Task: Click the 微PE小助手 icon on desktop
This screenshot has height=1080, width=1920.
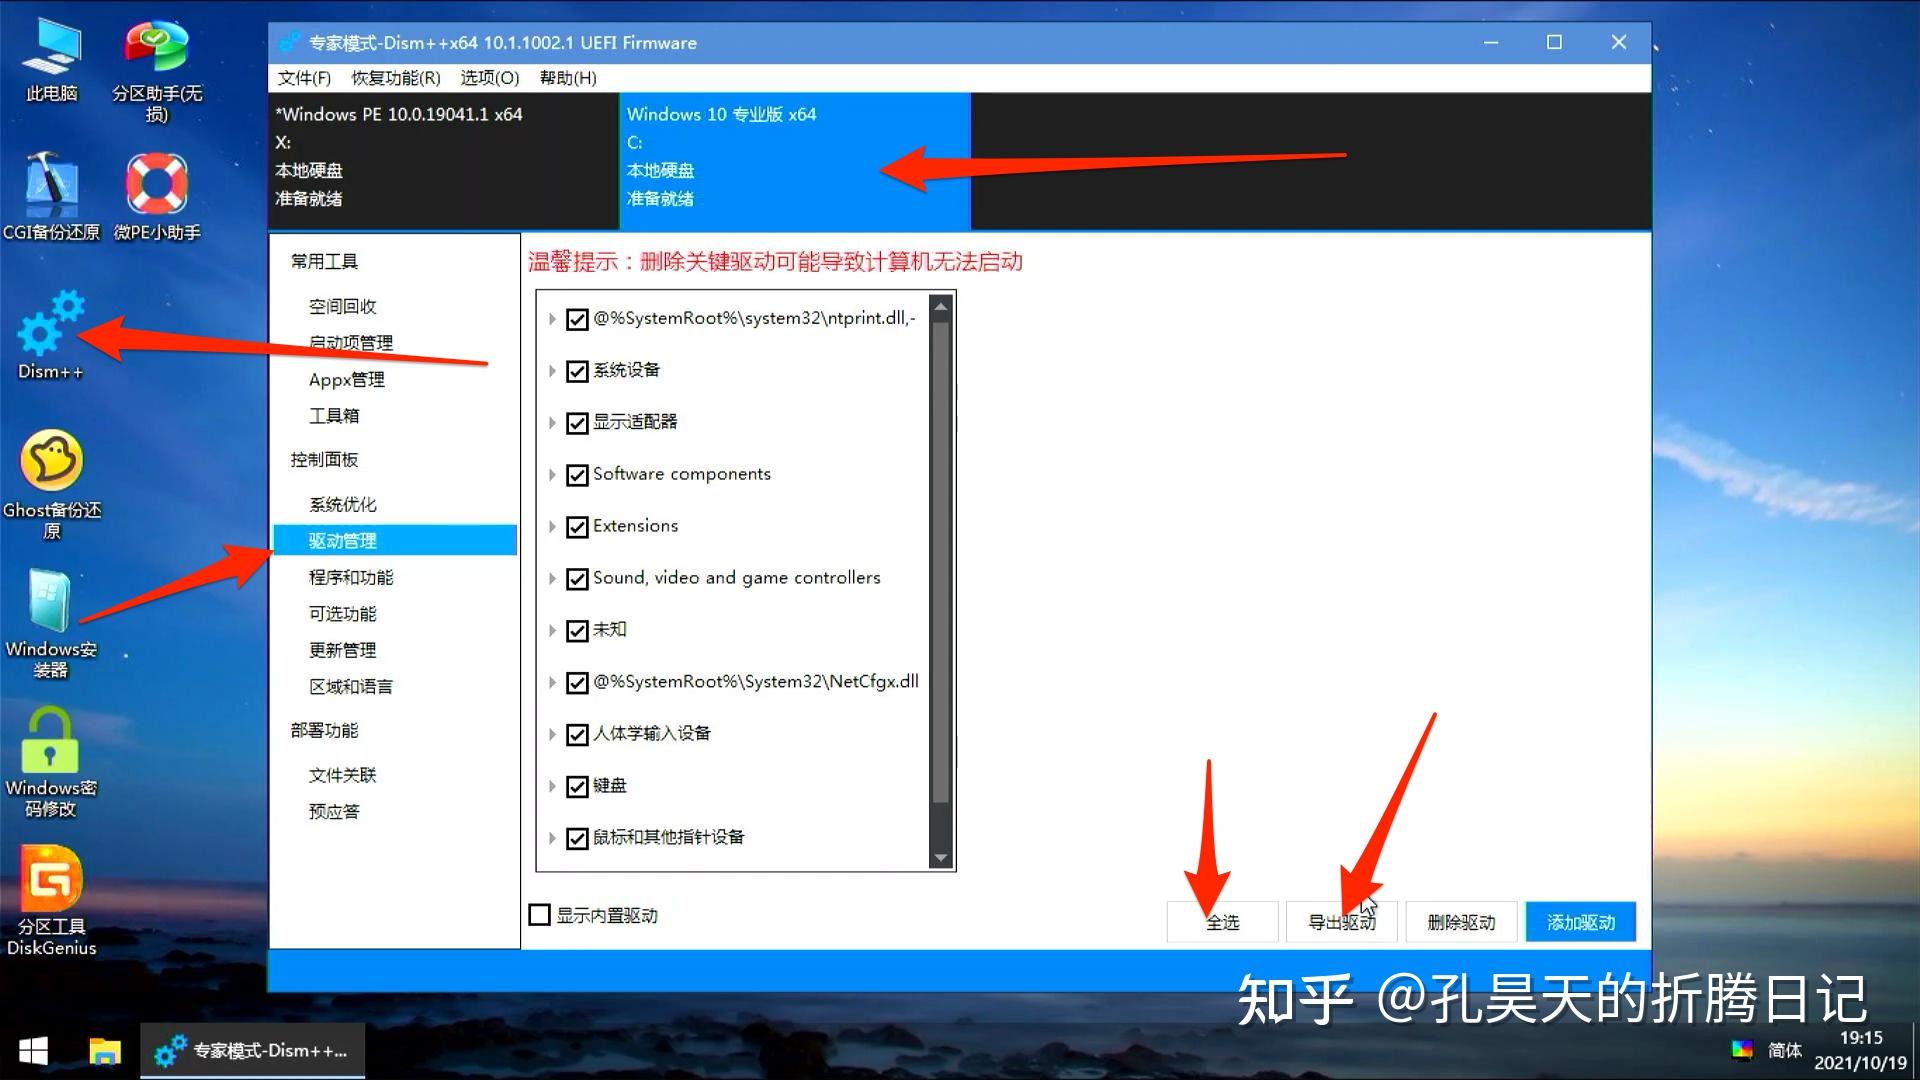Action: point(156,183)
